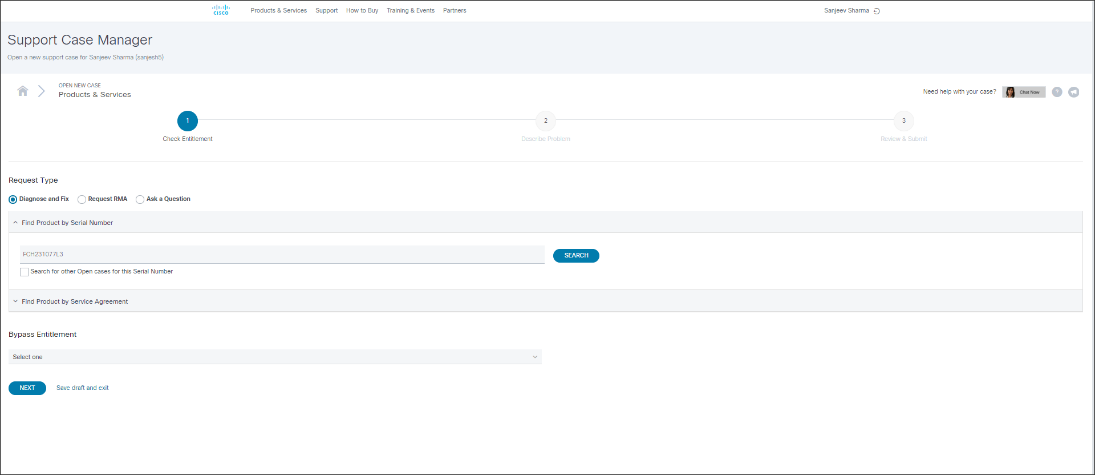The height and width of the screenshot is (475, 1095).
Task: Select step 1 Check Entitlement circle
Action: click(x=187, y=121)
